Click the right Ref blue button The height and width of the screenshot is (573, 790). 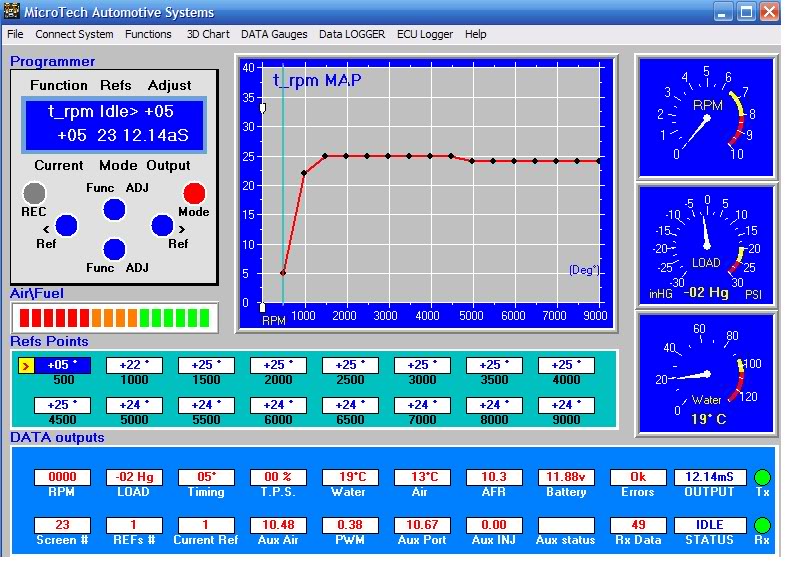click(162, 225)
